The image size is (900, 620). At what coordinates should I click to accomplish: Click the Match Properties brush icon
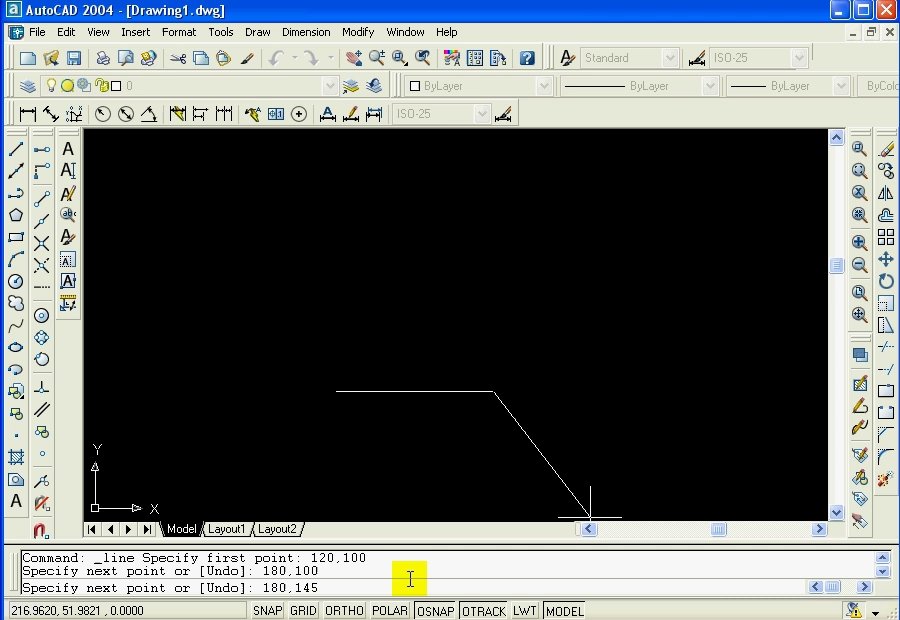point(247,58)
